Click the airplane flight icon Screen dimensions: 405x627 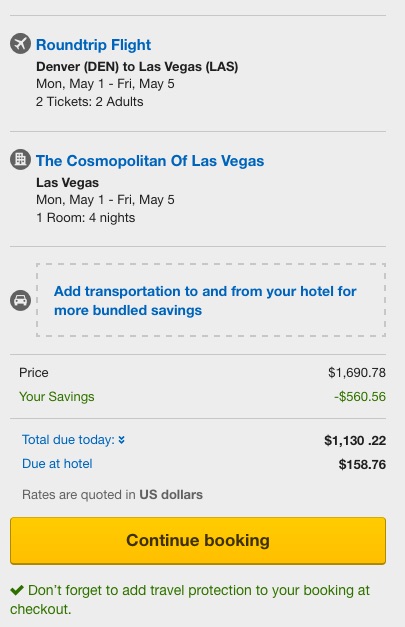[20, 43]
